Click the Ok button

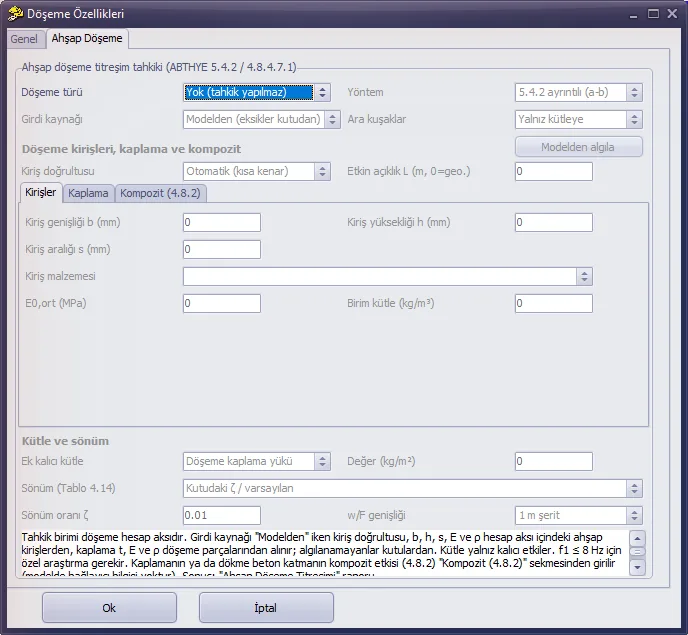tap(109, 608)
